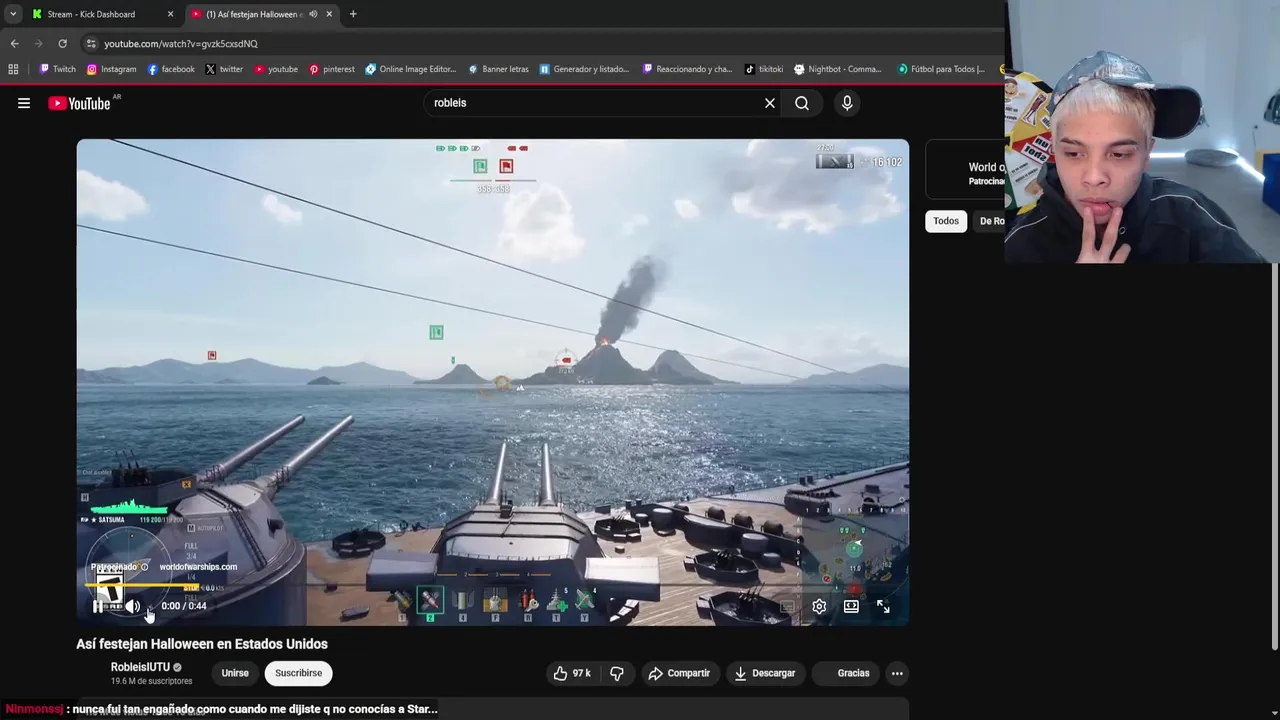Image resolution: width=1280 pixels, height=720 pixels.
Task: Open the Compartir share dialog
Action: (679, 673)
